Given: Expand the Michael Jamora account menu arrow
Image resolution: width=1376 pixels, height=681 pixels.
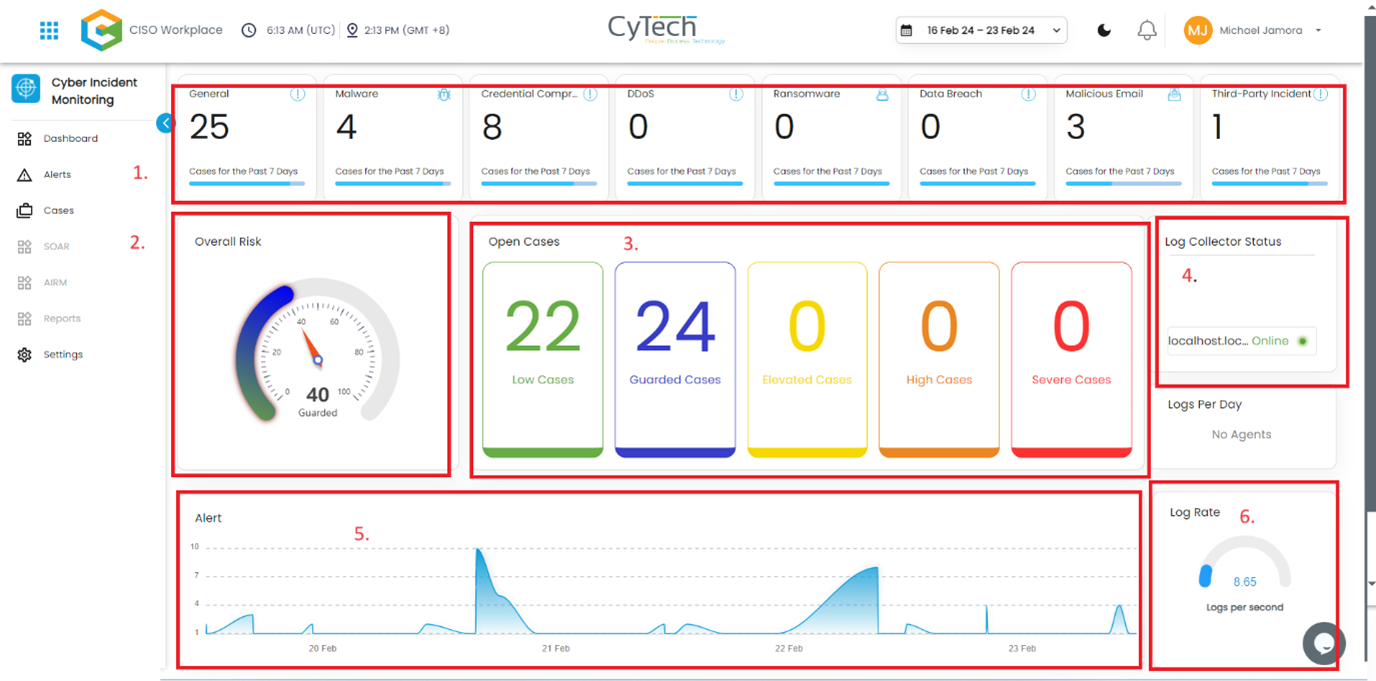Looking at the screenshot, I should click(x=1318, y=31).
